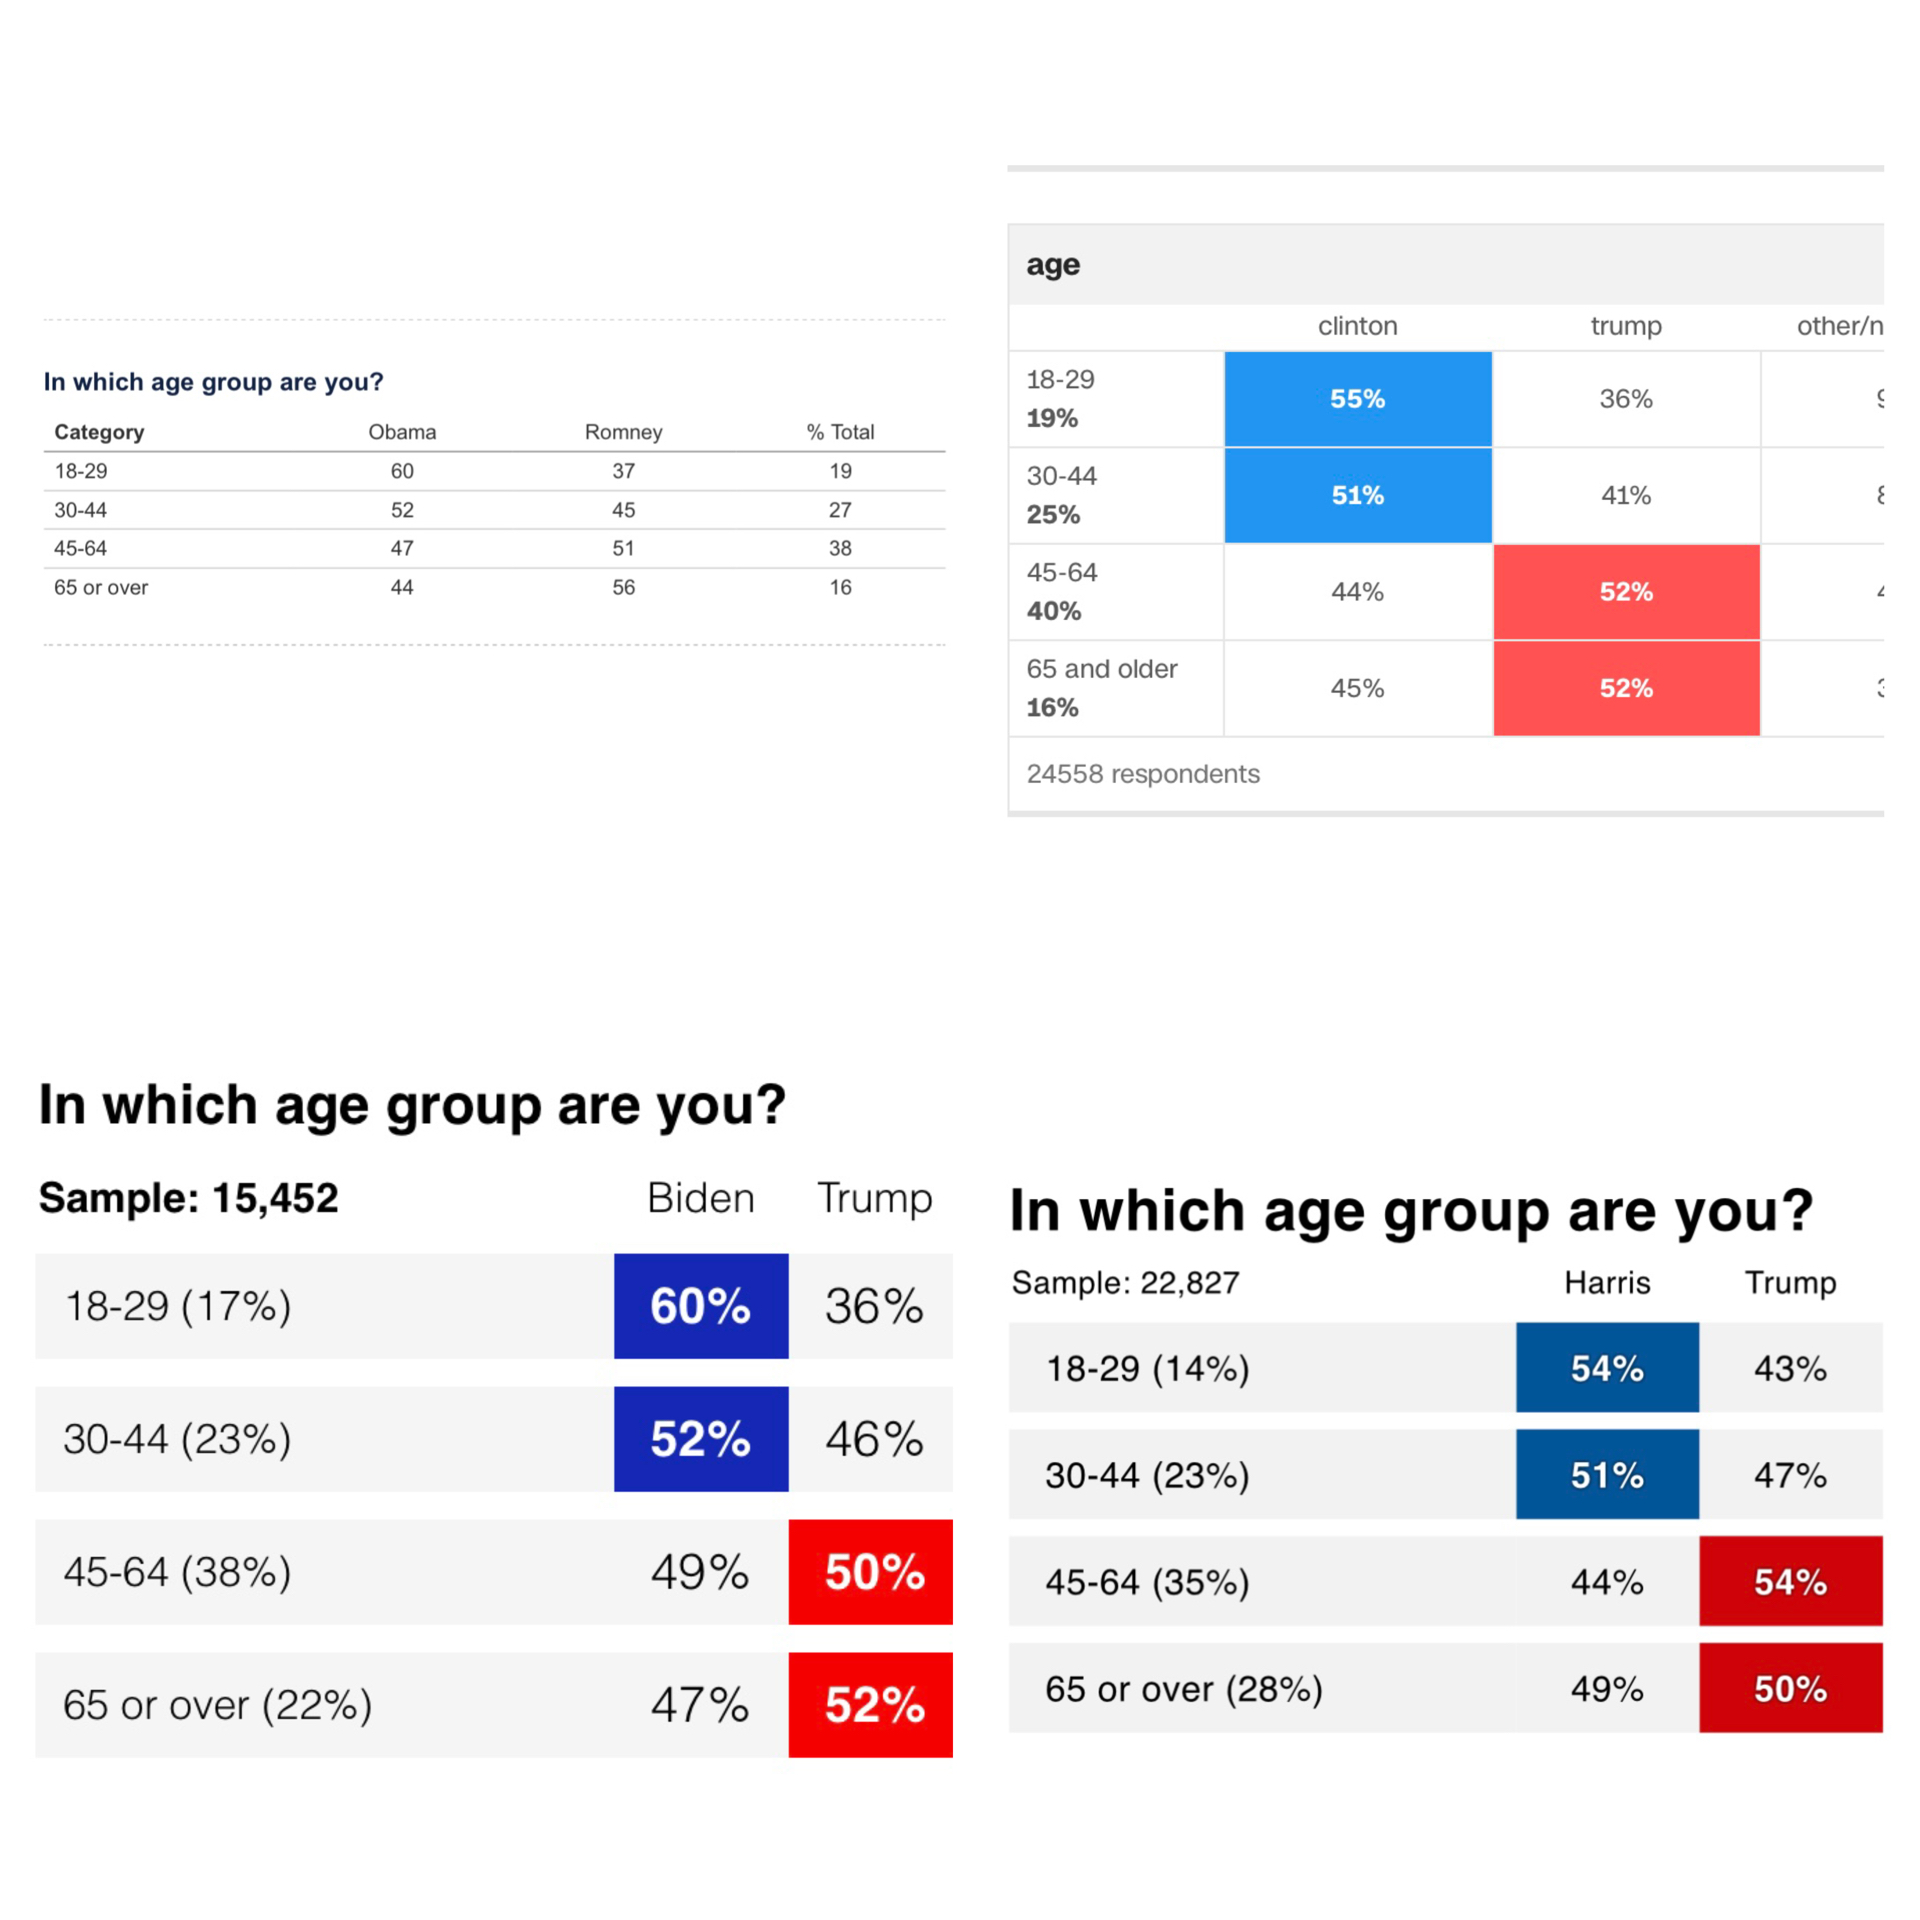Click the Category column header
The width and height of the screenshot is (1920, 1920).
pos(99,432)
